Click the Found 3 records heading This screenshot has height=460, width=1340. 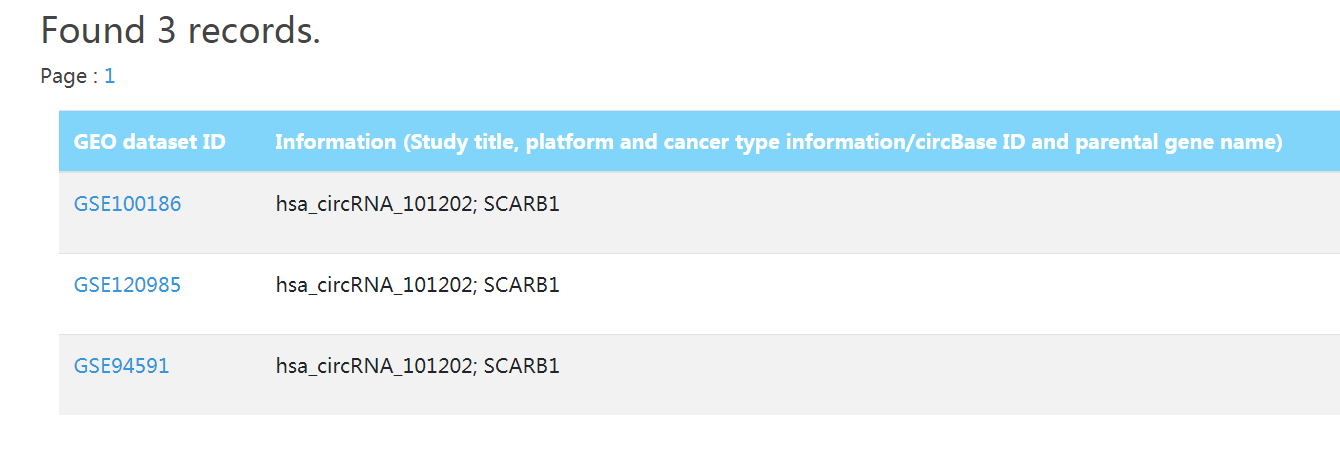pyautogui.click(x=180, y=31)
